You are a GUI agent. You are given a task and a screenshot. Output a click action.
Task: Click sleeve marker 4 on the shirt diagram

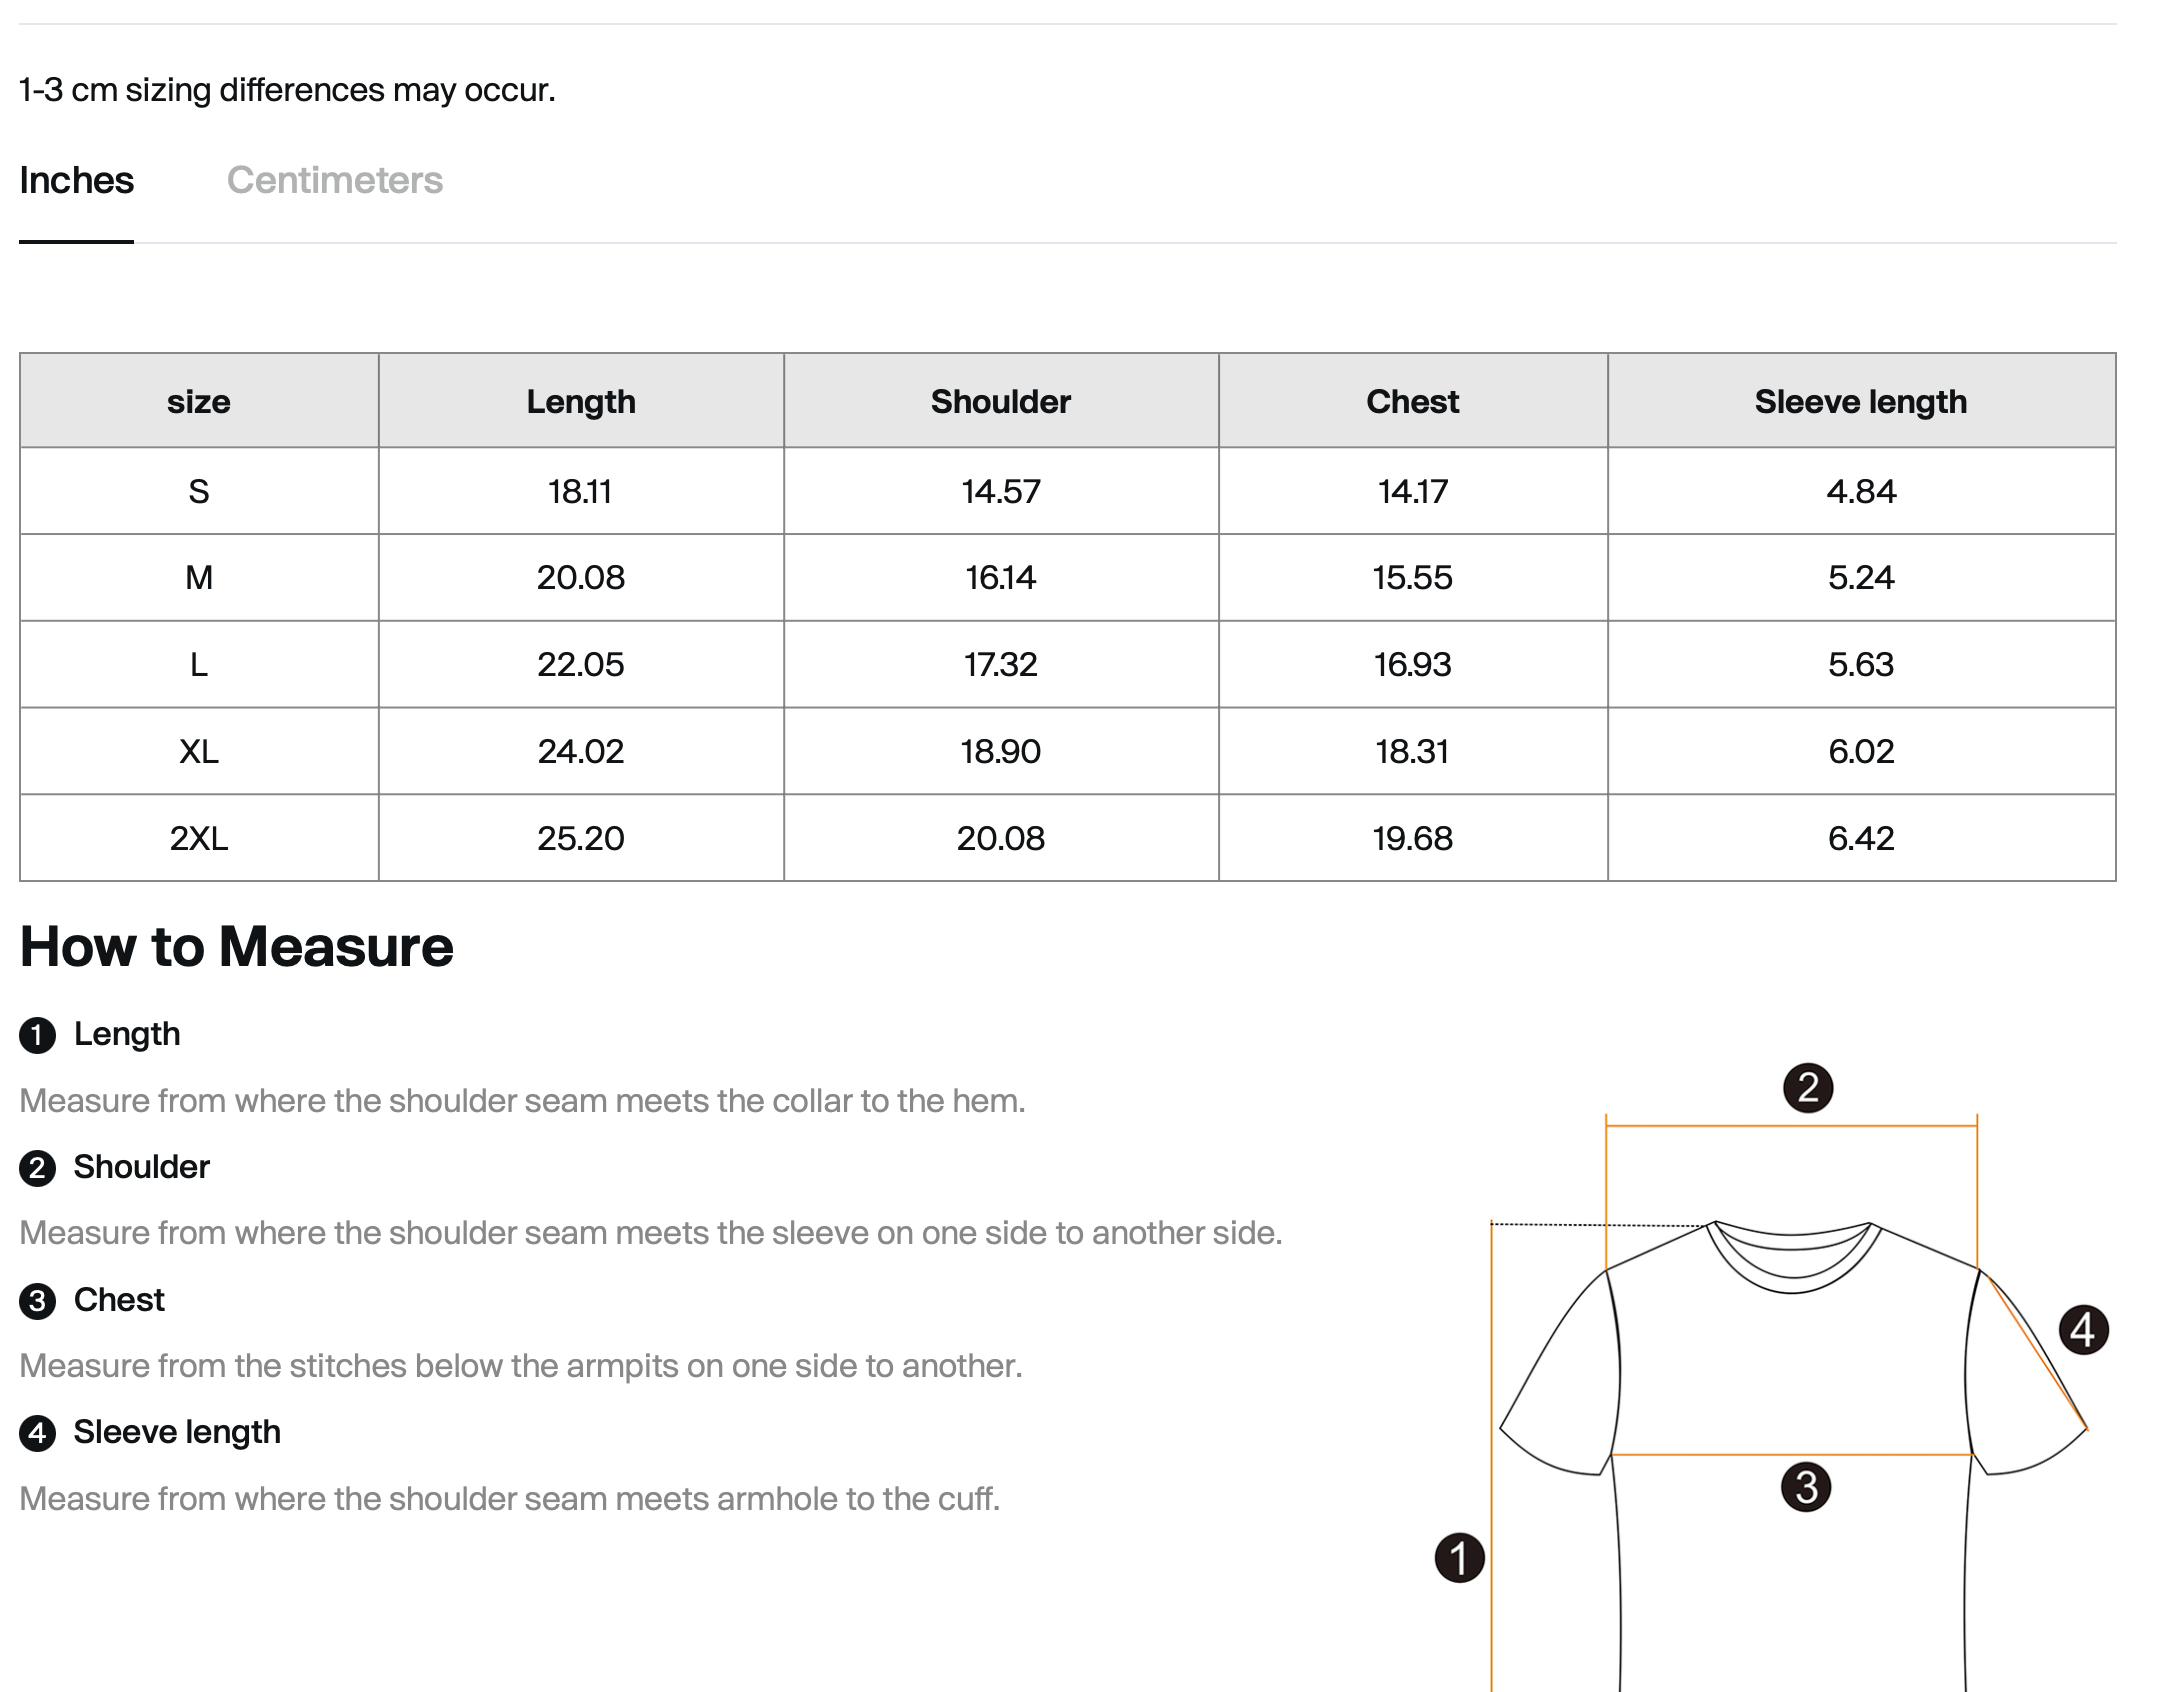tap(2083, 1330)
